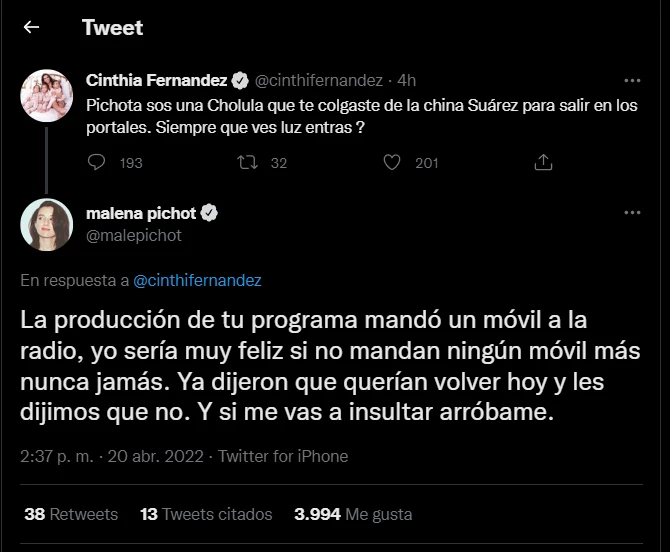Open the malena pichot display name link

(x=144, y=214)
